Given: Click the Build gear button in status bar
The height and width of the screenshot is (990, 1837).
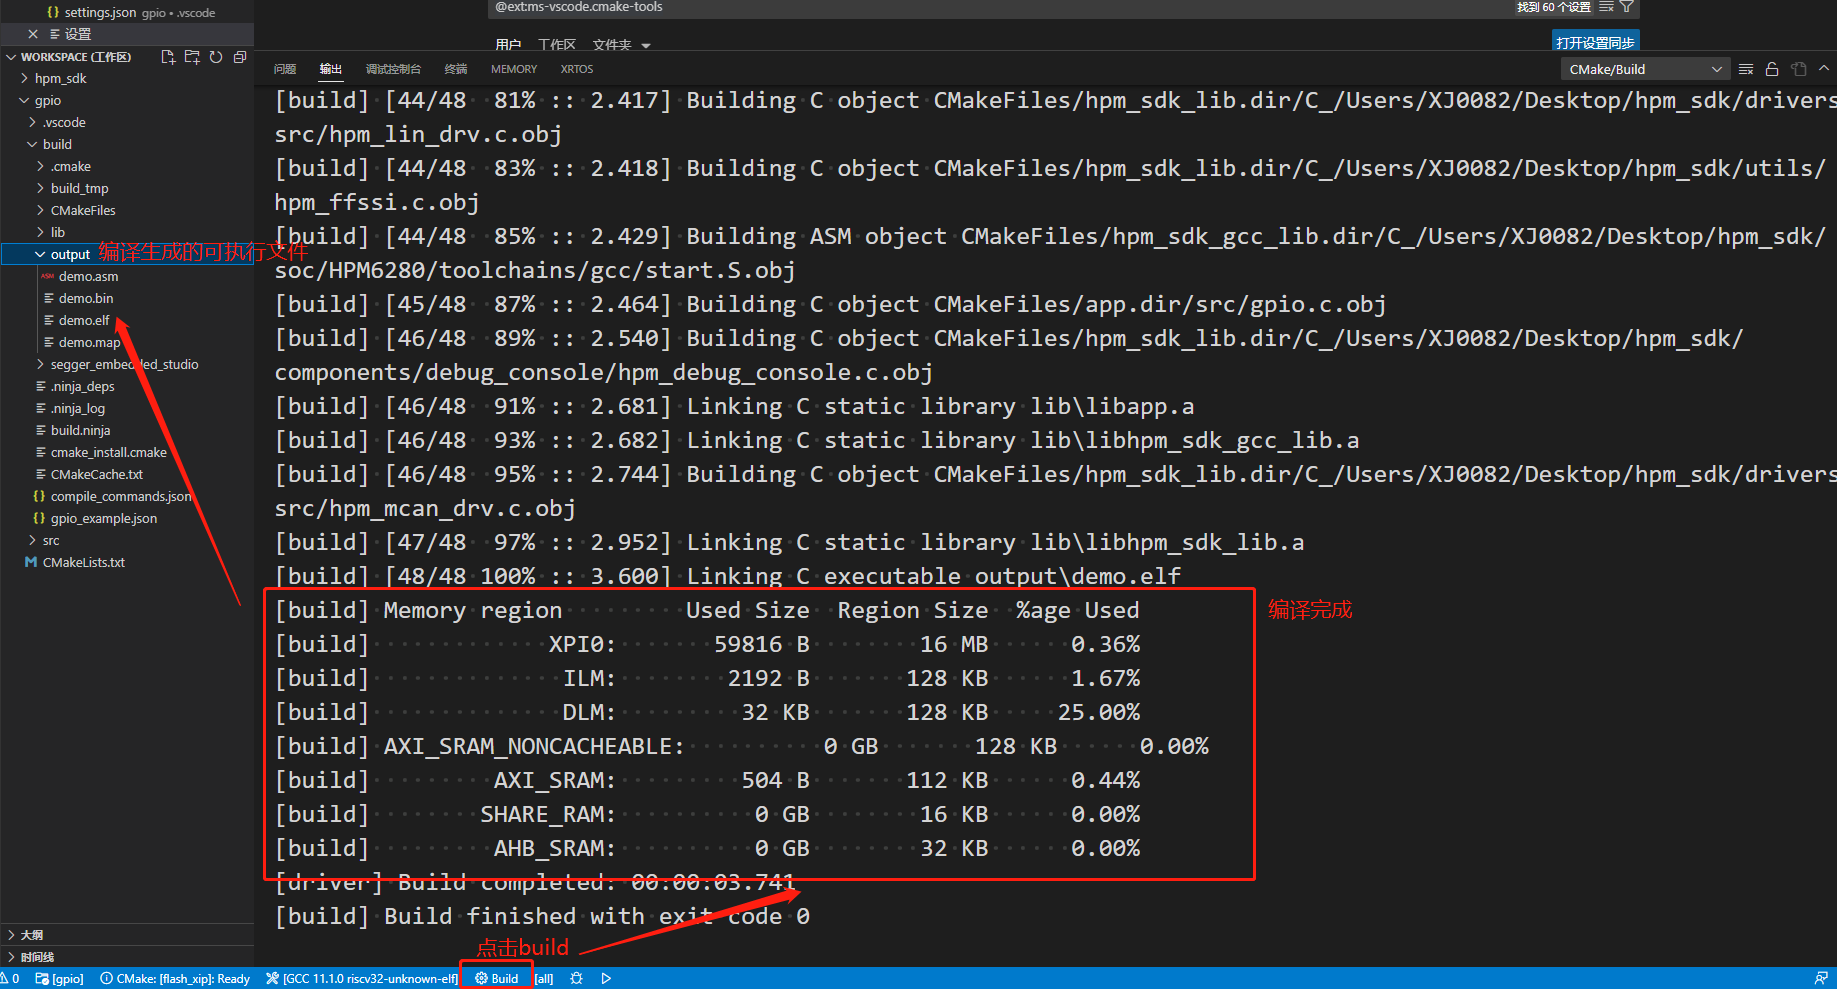Looking at the screenshot, I should pyautogui.click(x=497, y=979).
